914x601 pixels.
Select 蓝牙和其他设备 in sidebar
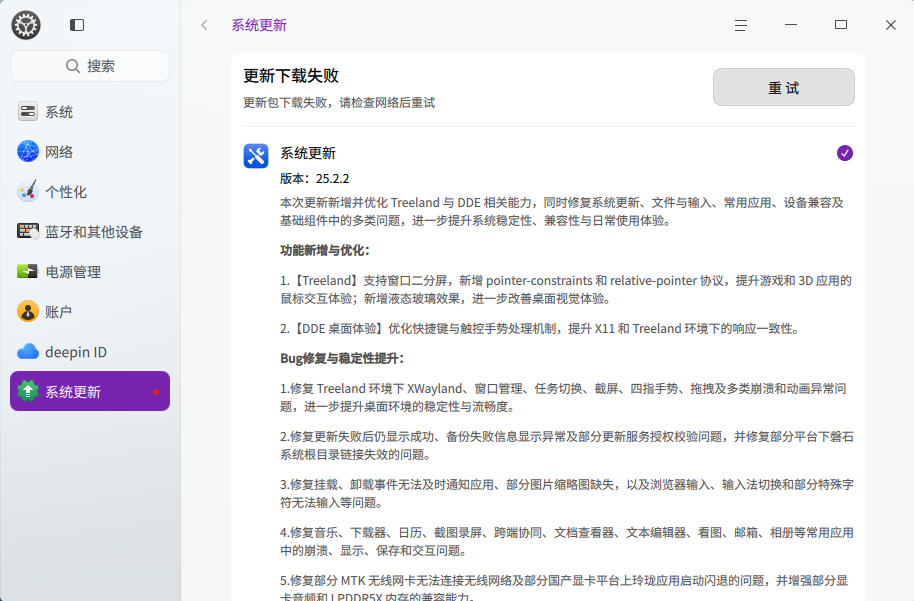[90, 231]
